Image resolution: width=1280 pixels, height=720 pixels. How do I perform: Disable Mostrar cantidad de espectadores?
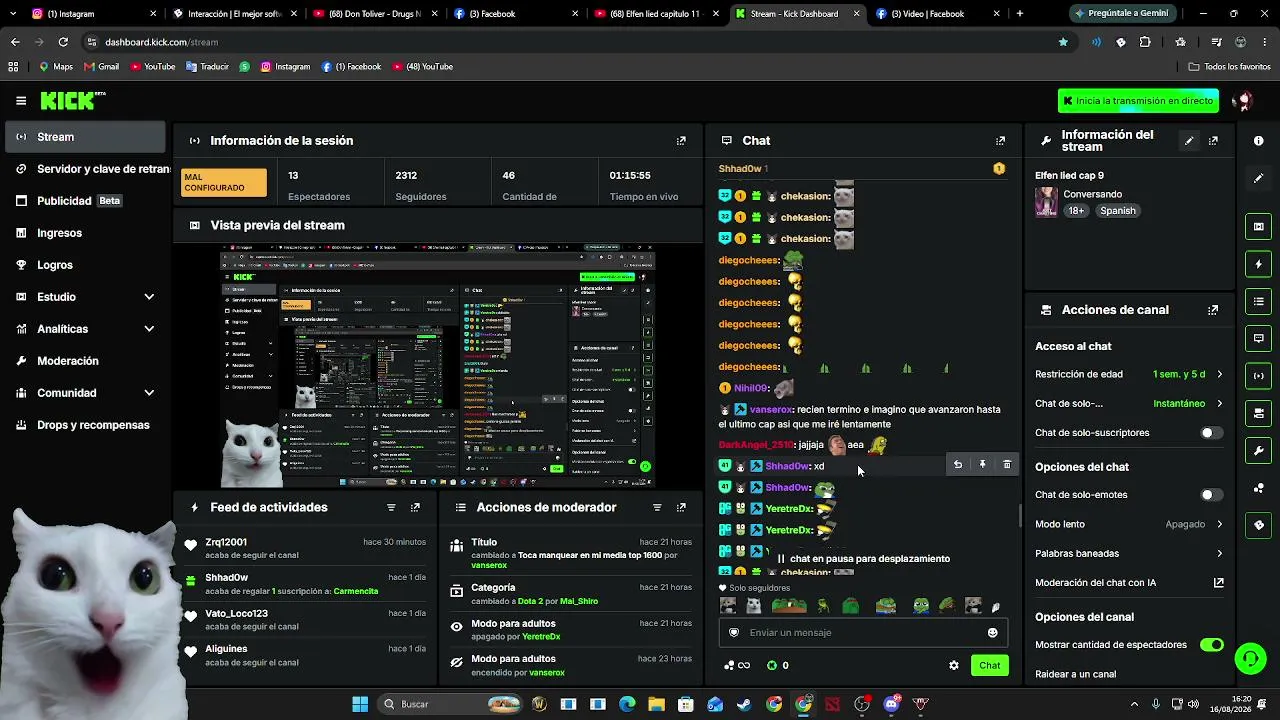pyautogui.click(x=1211, y=645)
